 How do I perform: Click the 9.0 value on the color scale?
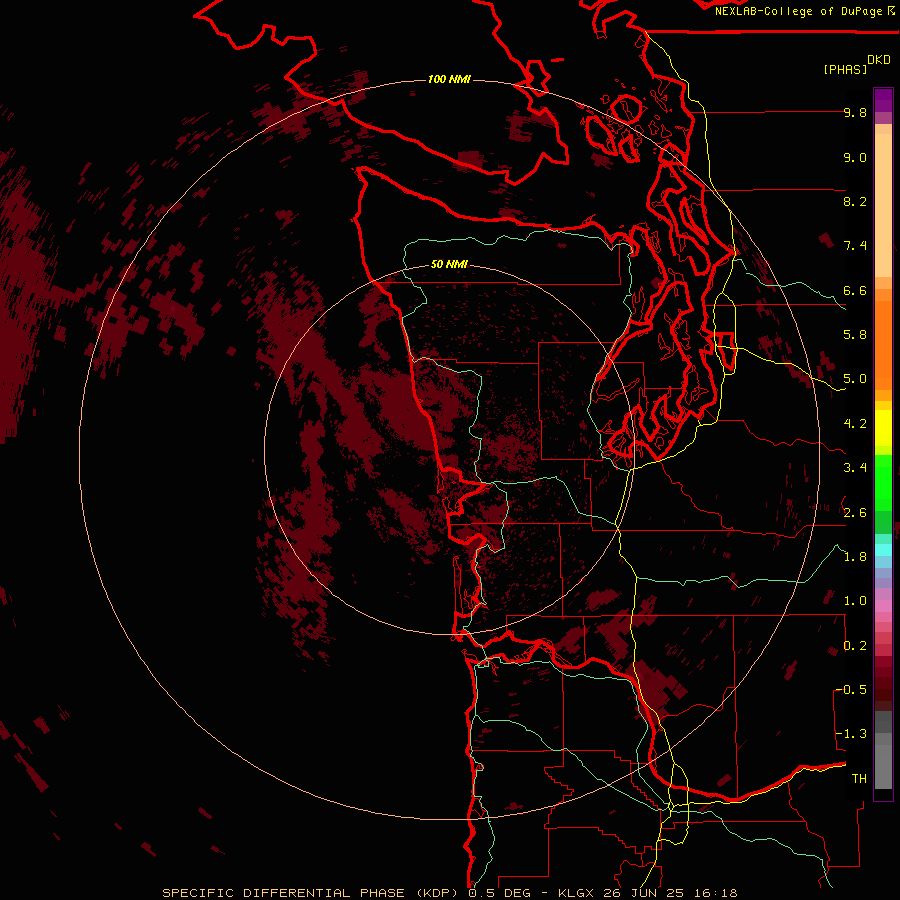[855, 157]
